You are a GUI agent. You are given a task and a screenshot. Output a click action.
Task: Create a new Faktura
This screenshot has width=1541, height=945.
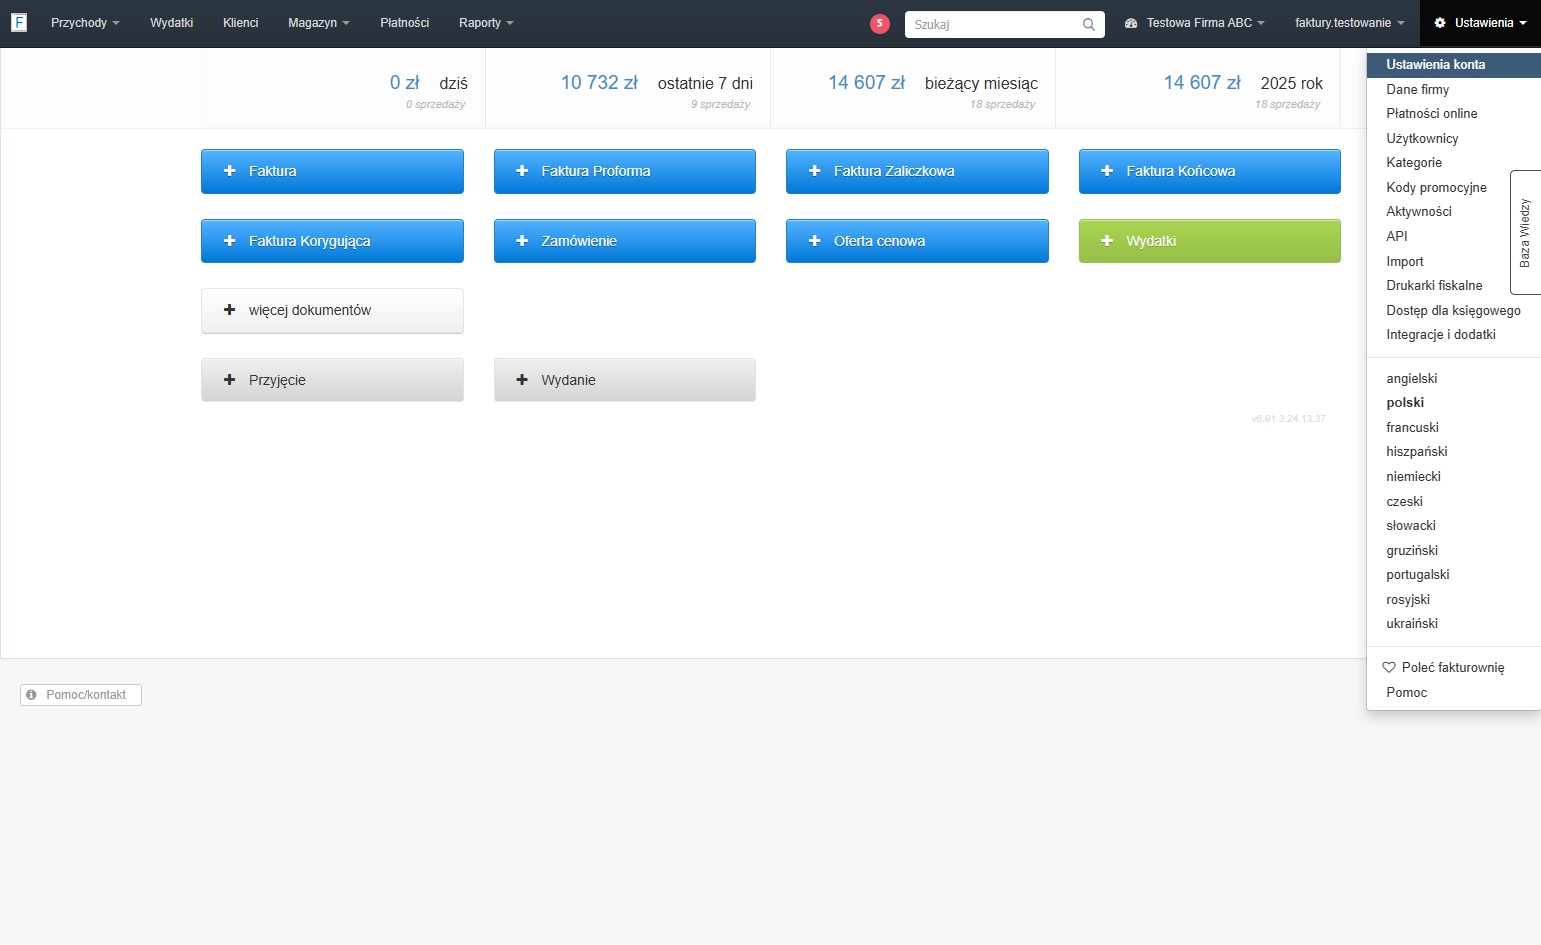tap(332, 171)
